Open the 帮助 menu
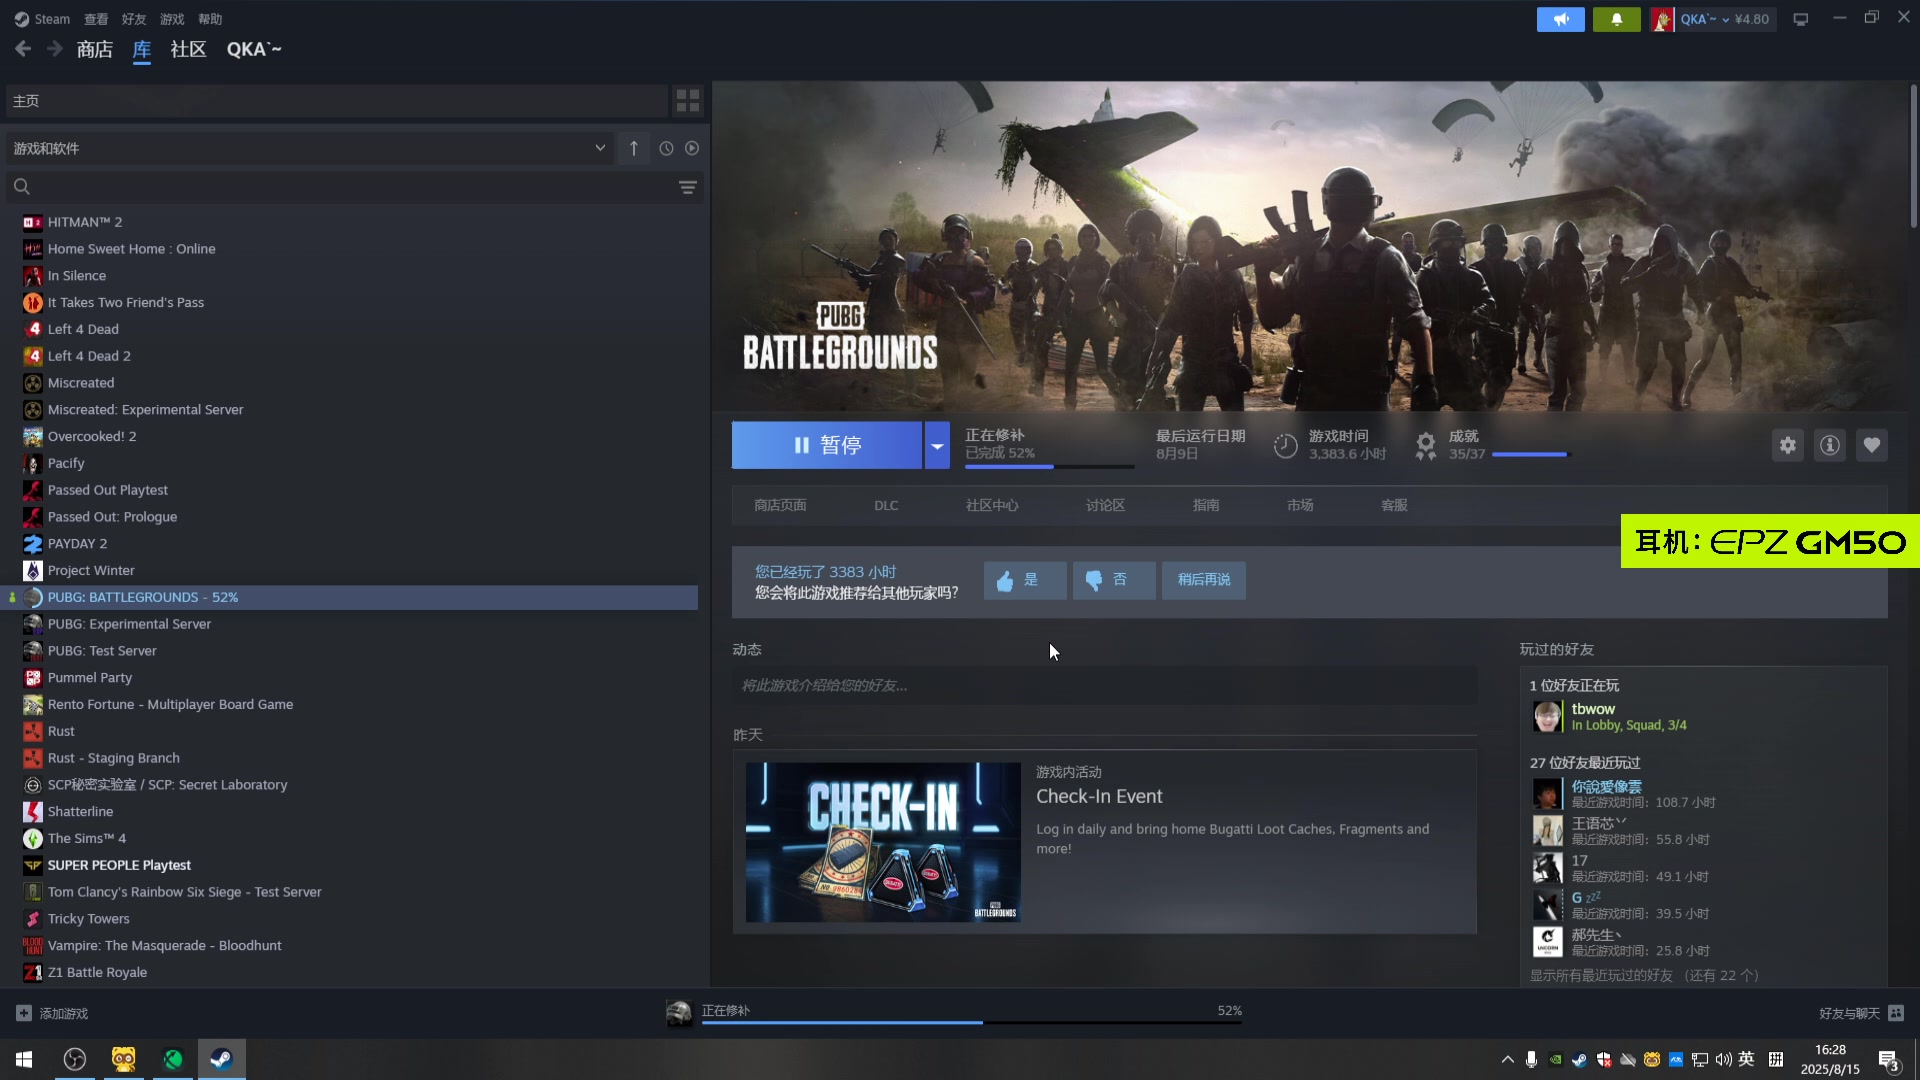Image resolution: width=1920 pixels, height=1080 pixels. [x=210, y=19]
